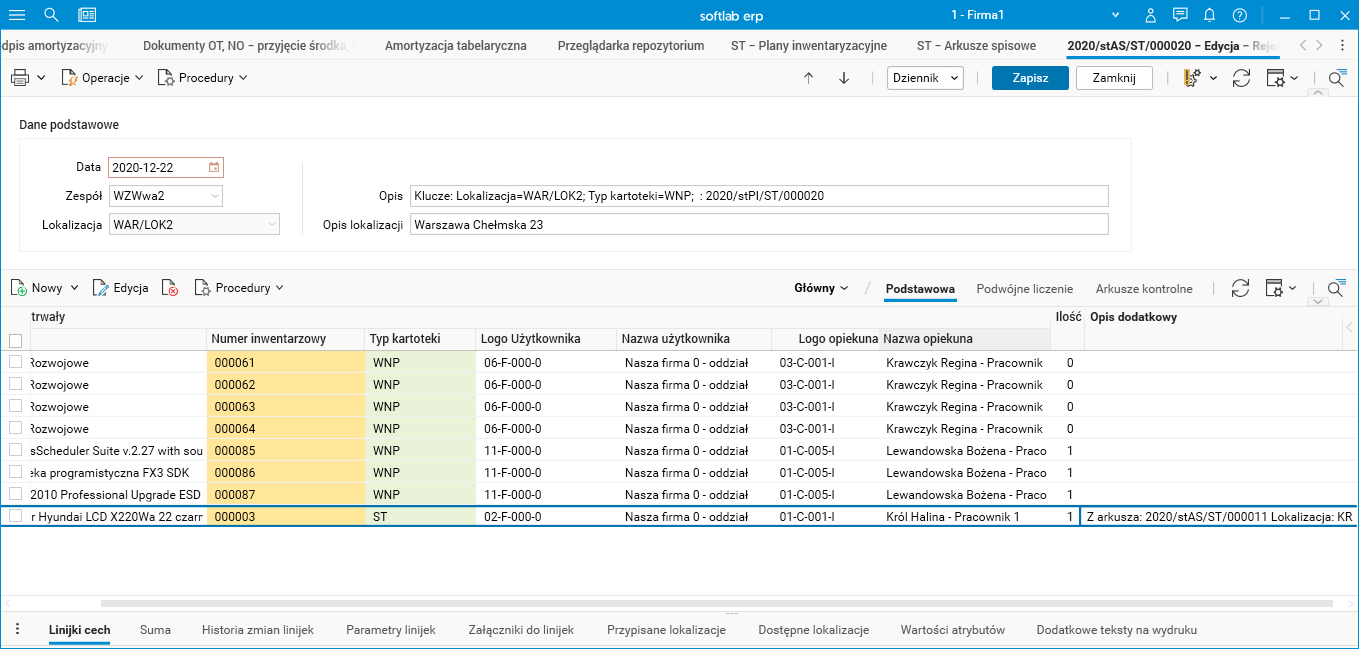Viewport: 1359px width, 649px height.
Task: Move to next record with down arrow
Action: tap(844, 78)
